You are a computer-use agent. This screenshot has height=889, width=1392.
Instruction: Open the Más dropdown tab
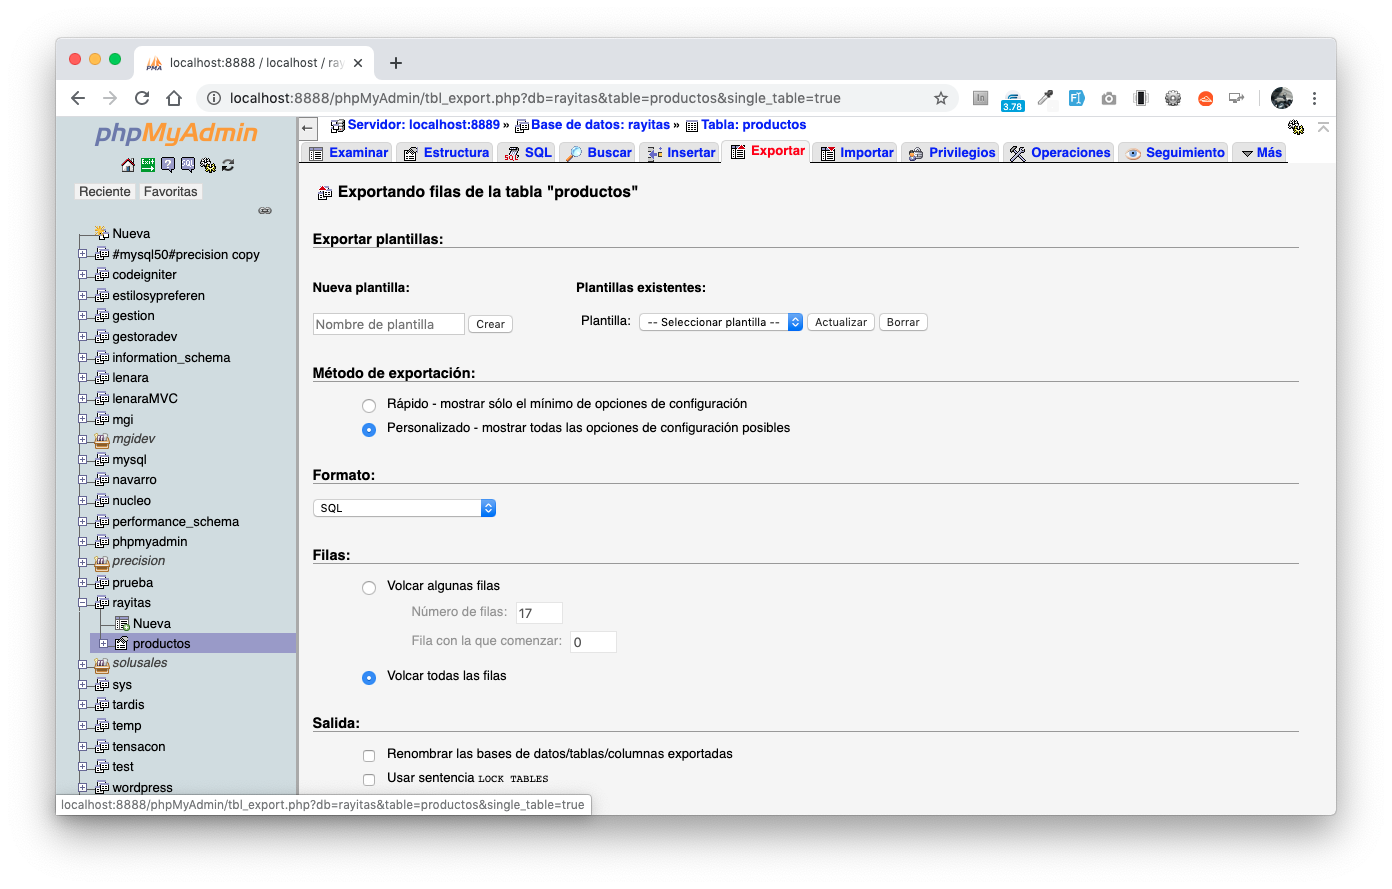pyautogui.click(x=1260, y=153)
